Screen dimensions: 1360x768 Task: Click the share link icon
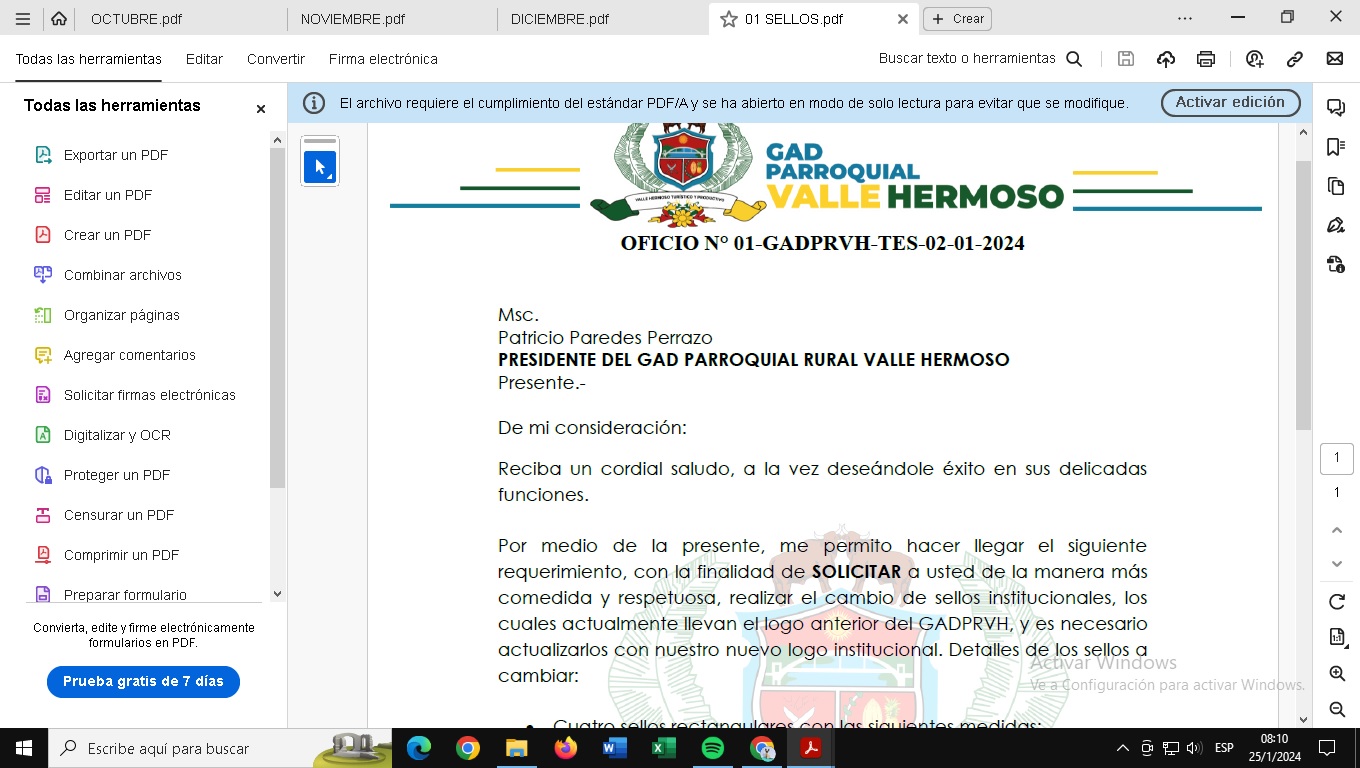tap(1295, 59)
